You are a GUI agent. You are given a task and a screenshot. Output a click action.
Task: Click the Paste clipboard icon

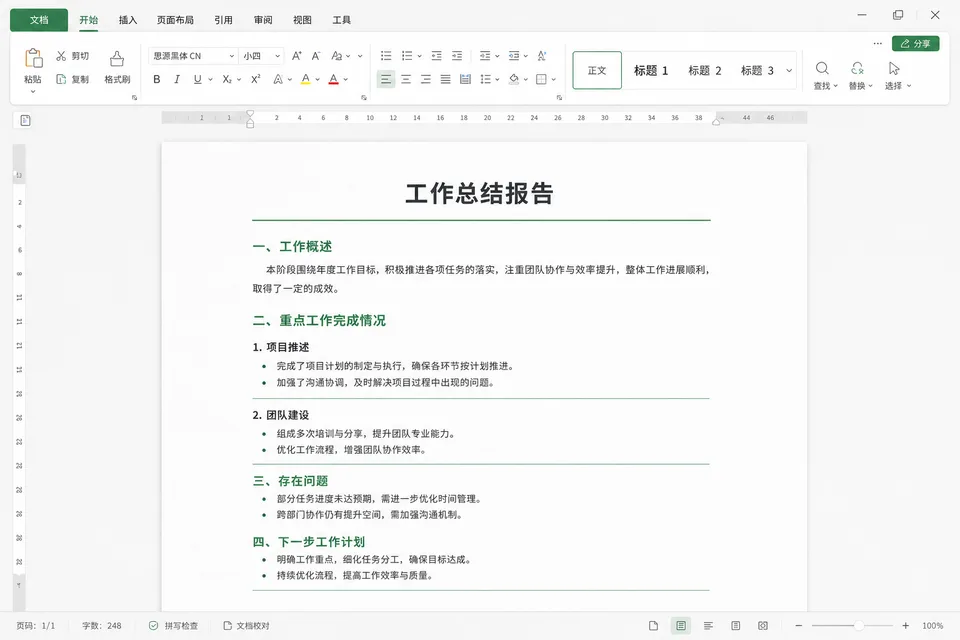pyautogui.click(x=33, y=58)
